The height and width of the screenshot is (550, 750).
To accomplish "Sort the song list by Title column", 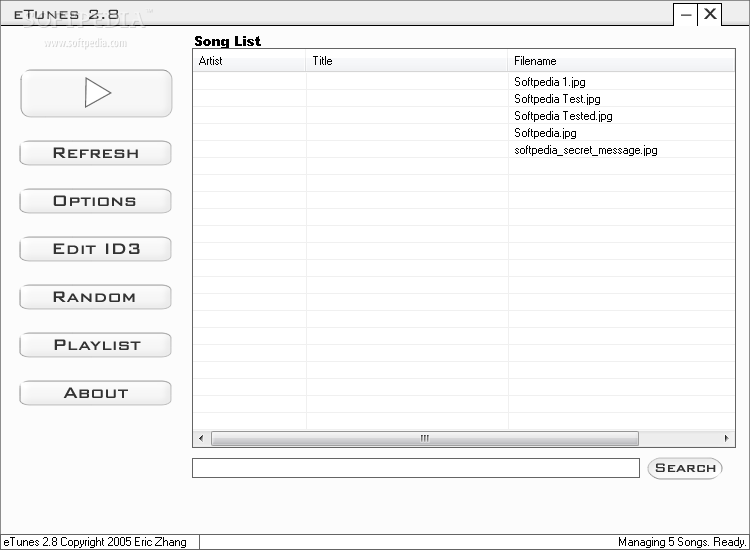I will (x=407, y=61).
